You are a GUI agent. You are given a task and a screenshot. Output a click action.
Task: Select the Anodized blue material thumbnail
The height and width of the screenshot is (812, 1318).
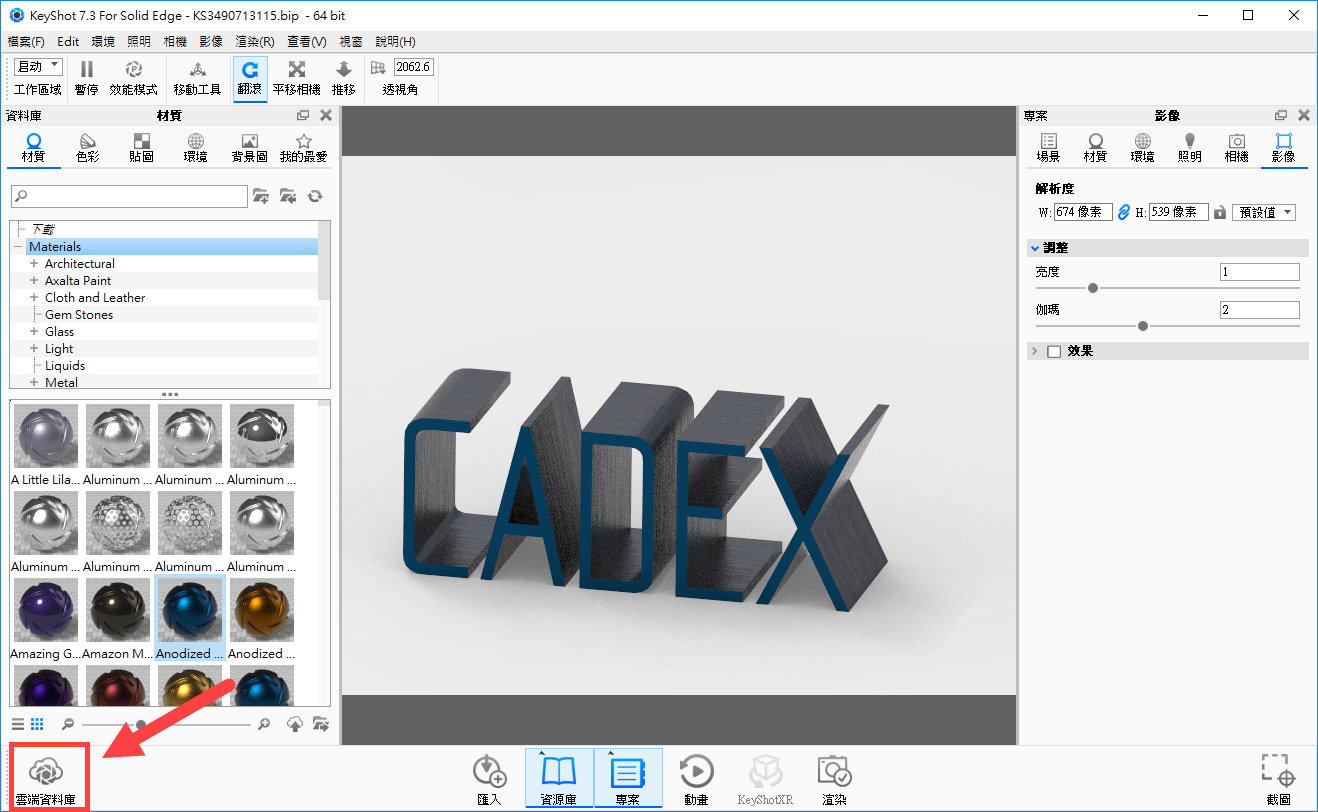point(190,611)
